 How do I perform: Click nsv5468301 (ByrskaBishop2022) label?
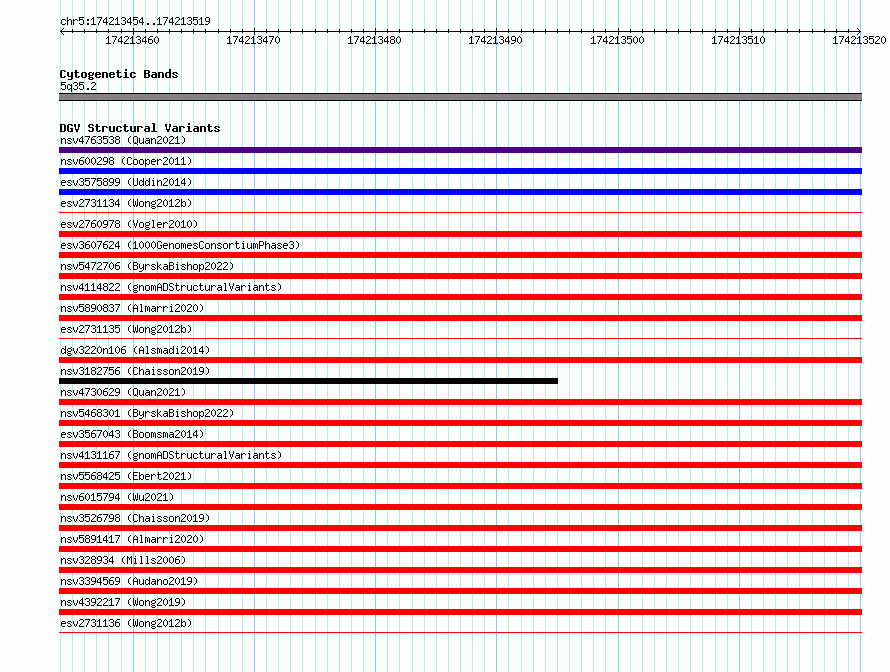(147, 413)
